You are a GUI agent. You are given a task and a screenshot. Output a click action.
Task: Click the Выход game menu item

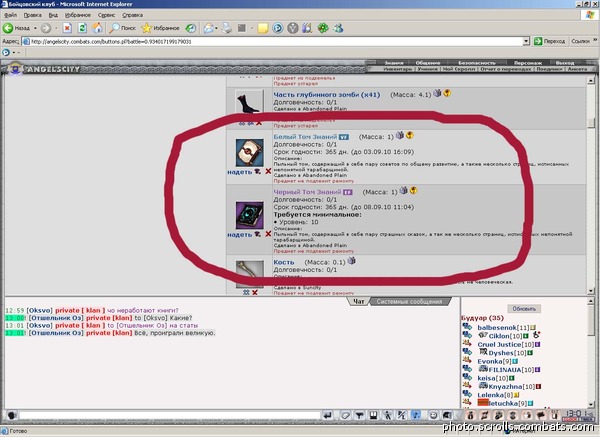(565, 63)
